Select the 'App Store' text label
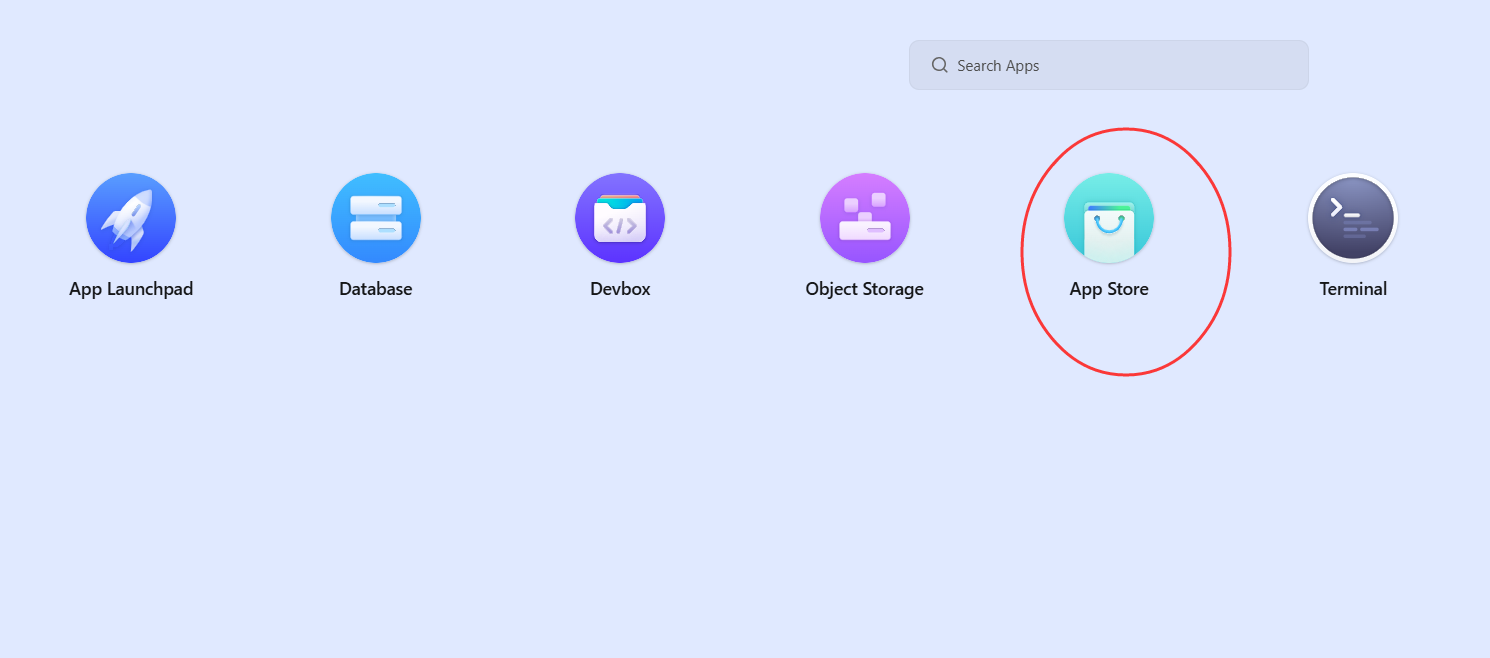The height and width of the screenshot is (658, 1490). pos(1109,289)
